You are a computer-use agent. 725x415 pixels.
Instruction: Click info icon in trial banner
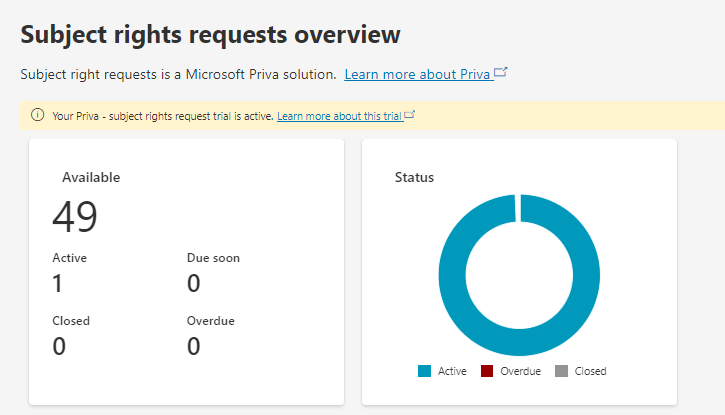pyautogui.click(x=38, y=115)
